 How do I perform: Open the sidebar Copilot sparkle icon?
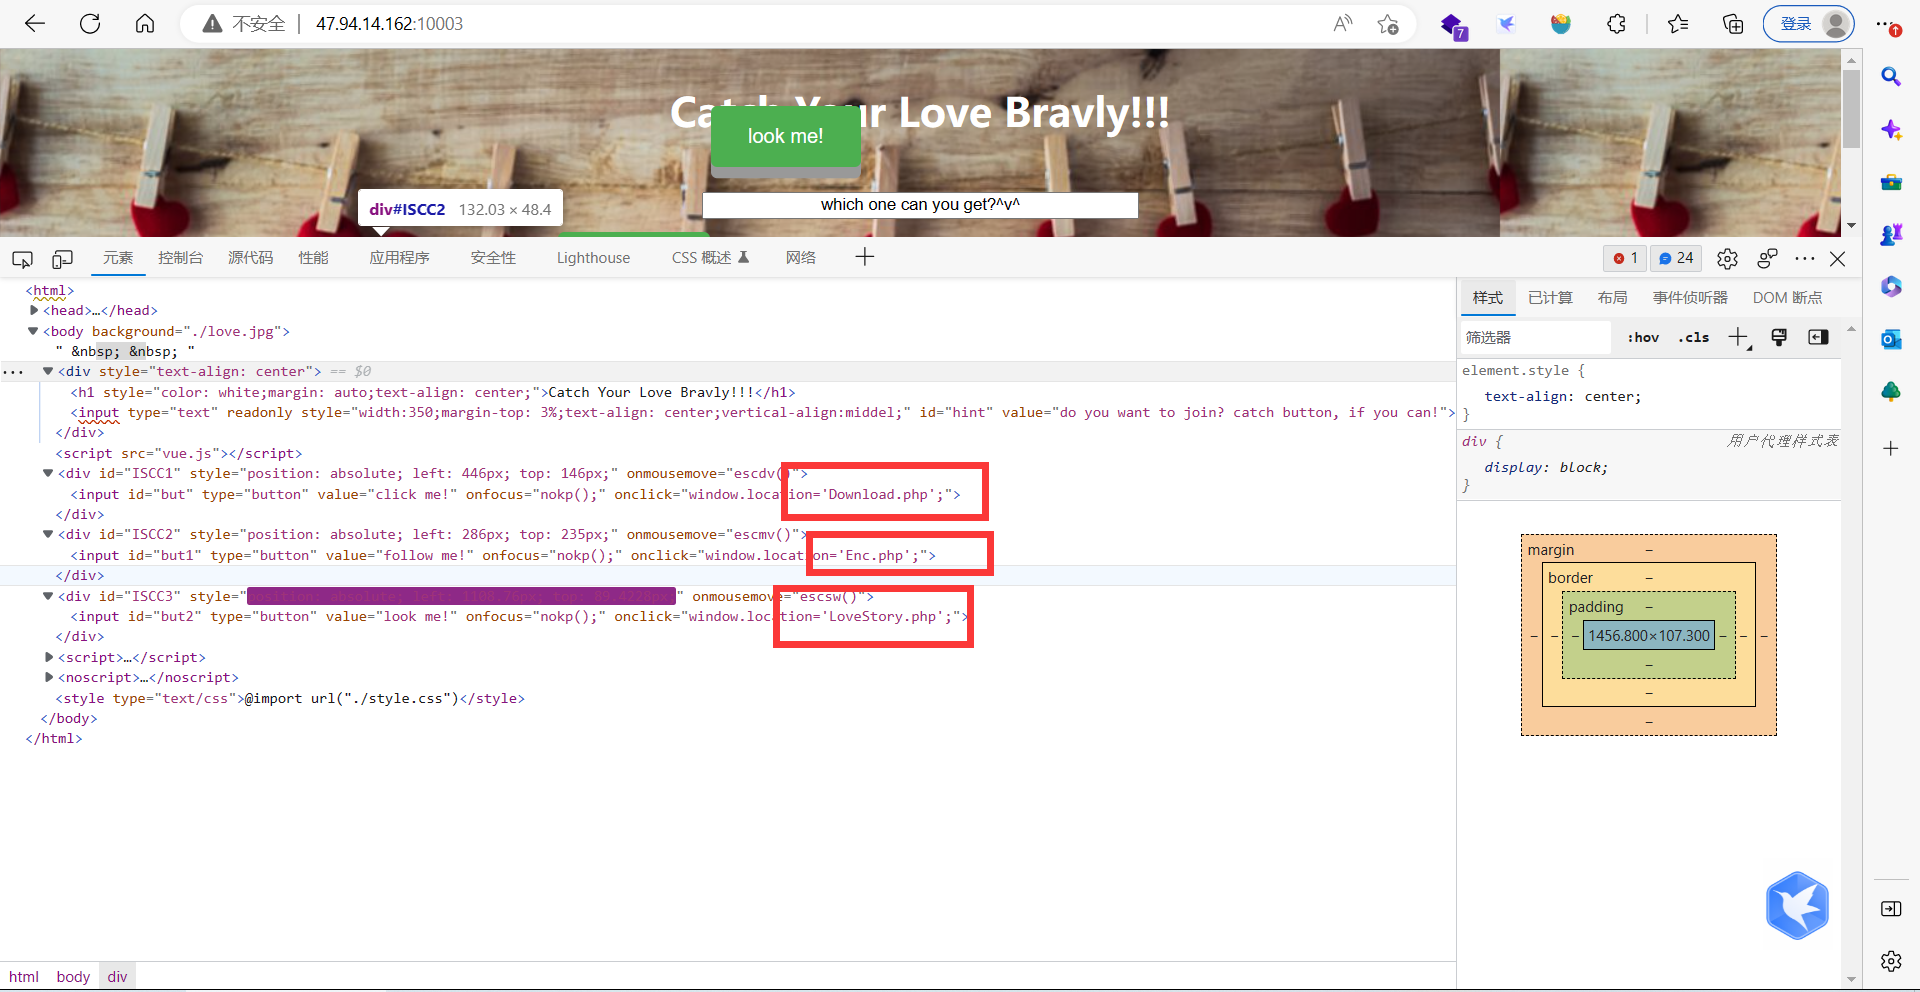click(x=1891, y=129)
